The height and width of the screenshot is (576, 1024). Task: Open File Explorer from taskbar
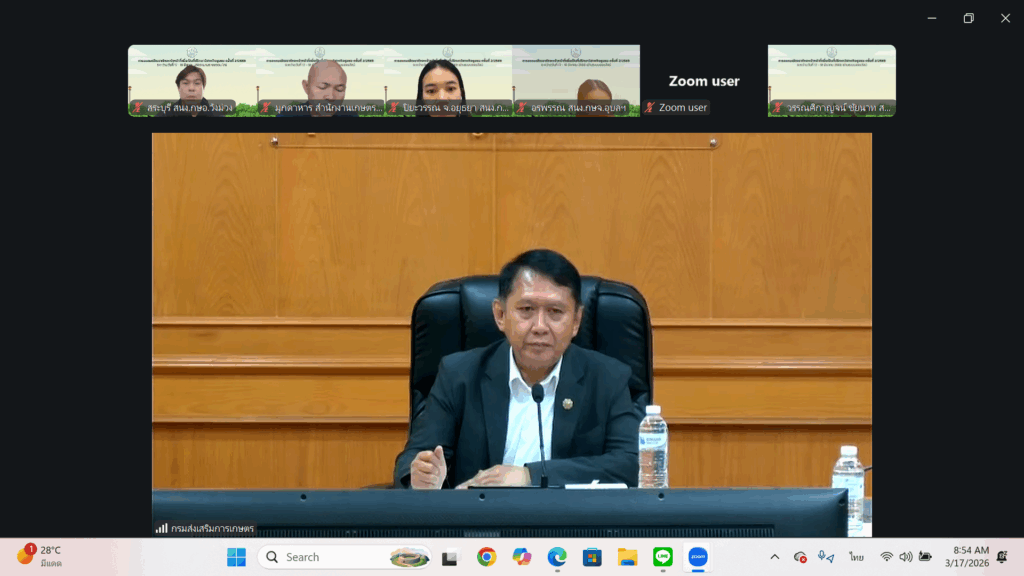coord(627,557)
